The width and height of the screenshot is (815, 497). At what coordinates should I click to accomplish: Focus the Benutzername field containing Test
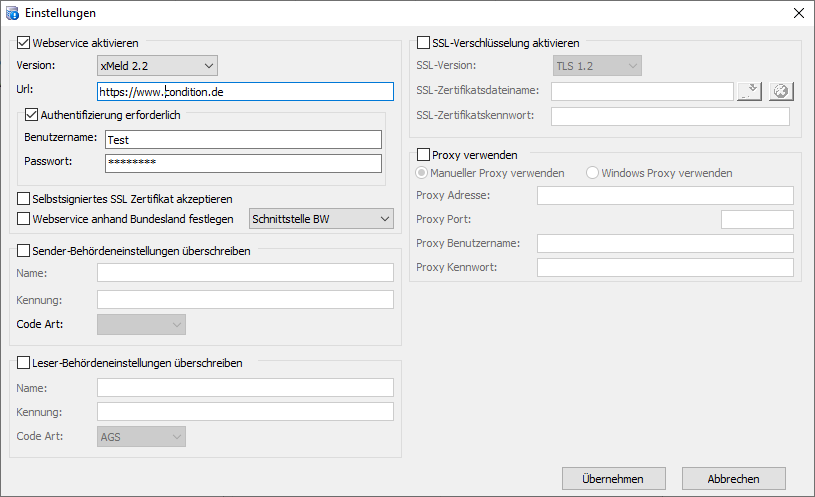click(x=243, y=140)
